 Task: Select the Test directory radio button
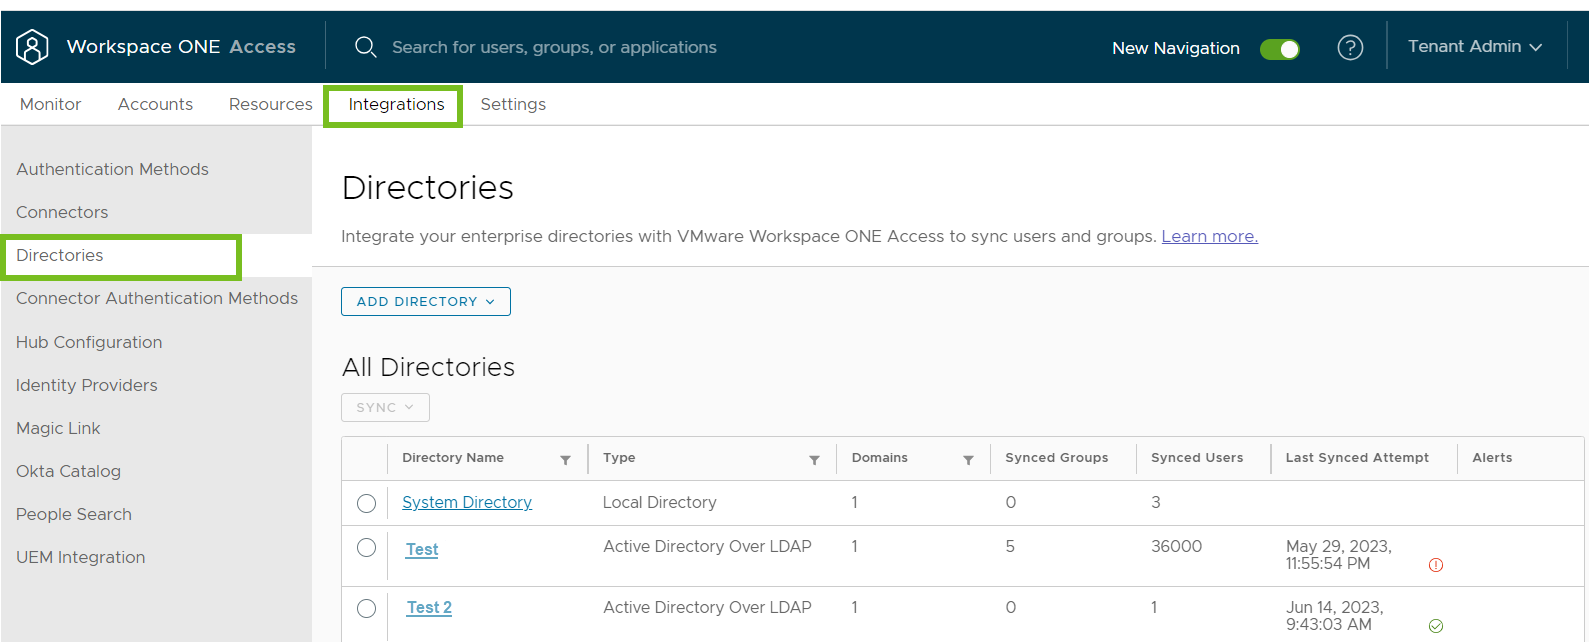click(366, 547)
